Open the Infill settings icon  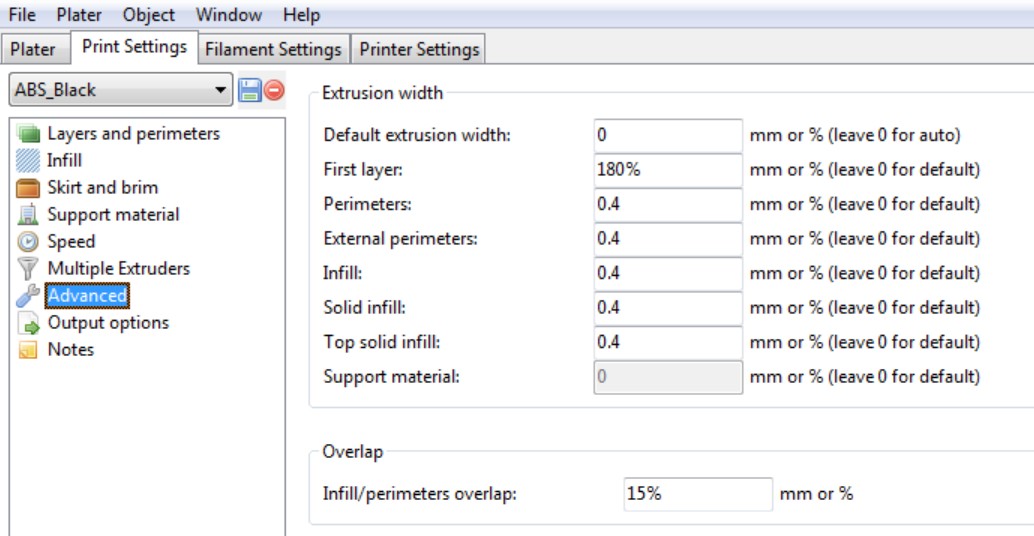tap(29, 161)
